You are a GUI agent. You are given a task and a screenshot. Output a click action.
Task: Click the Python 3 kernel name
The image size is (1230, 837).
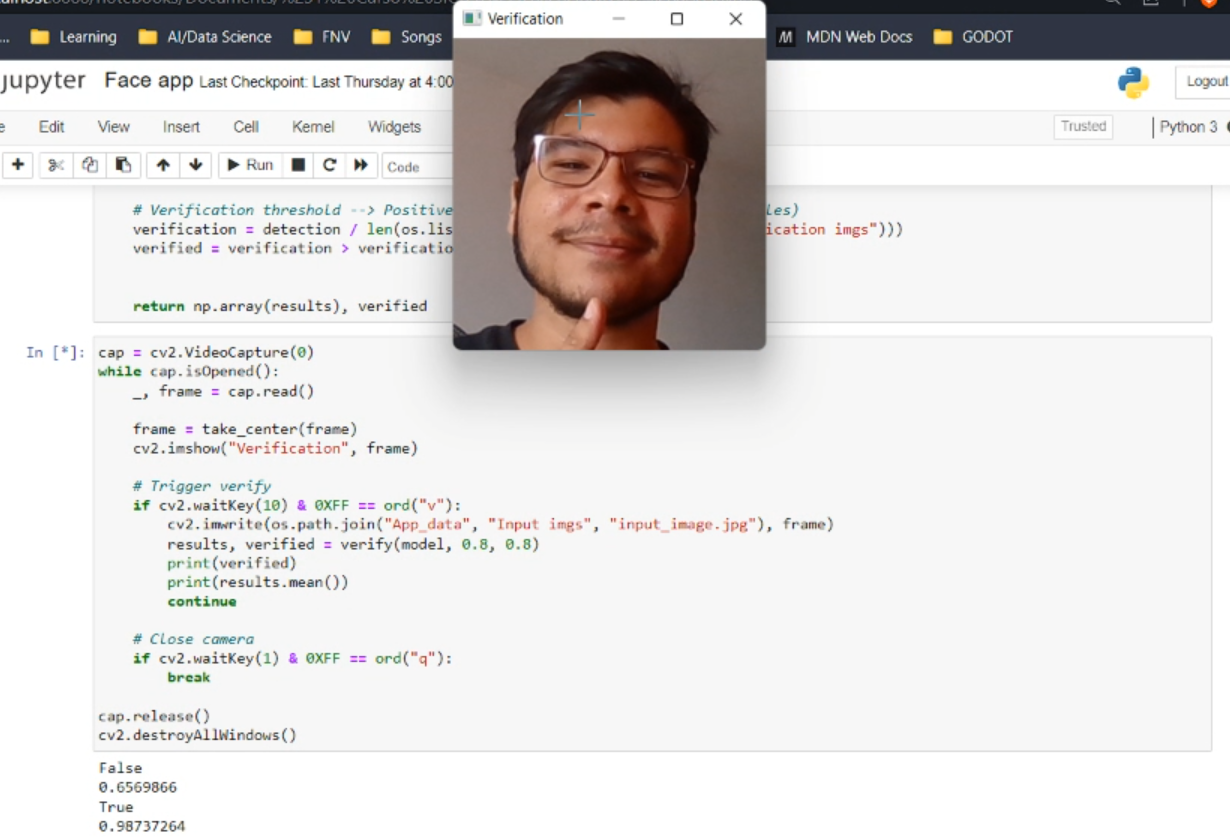pyautogui.click(x=1189, y=127)
